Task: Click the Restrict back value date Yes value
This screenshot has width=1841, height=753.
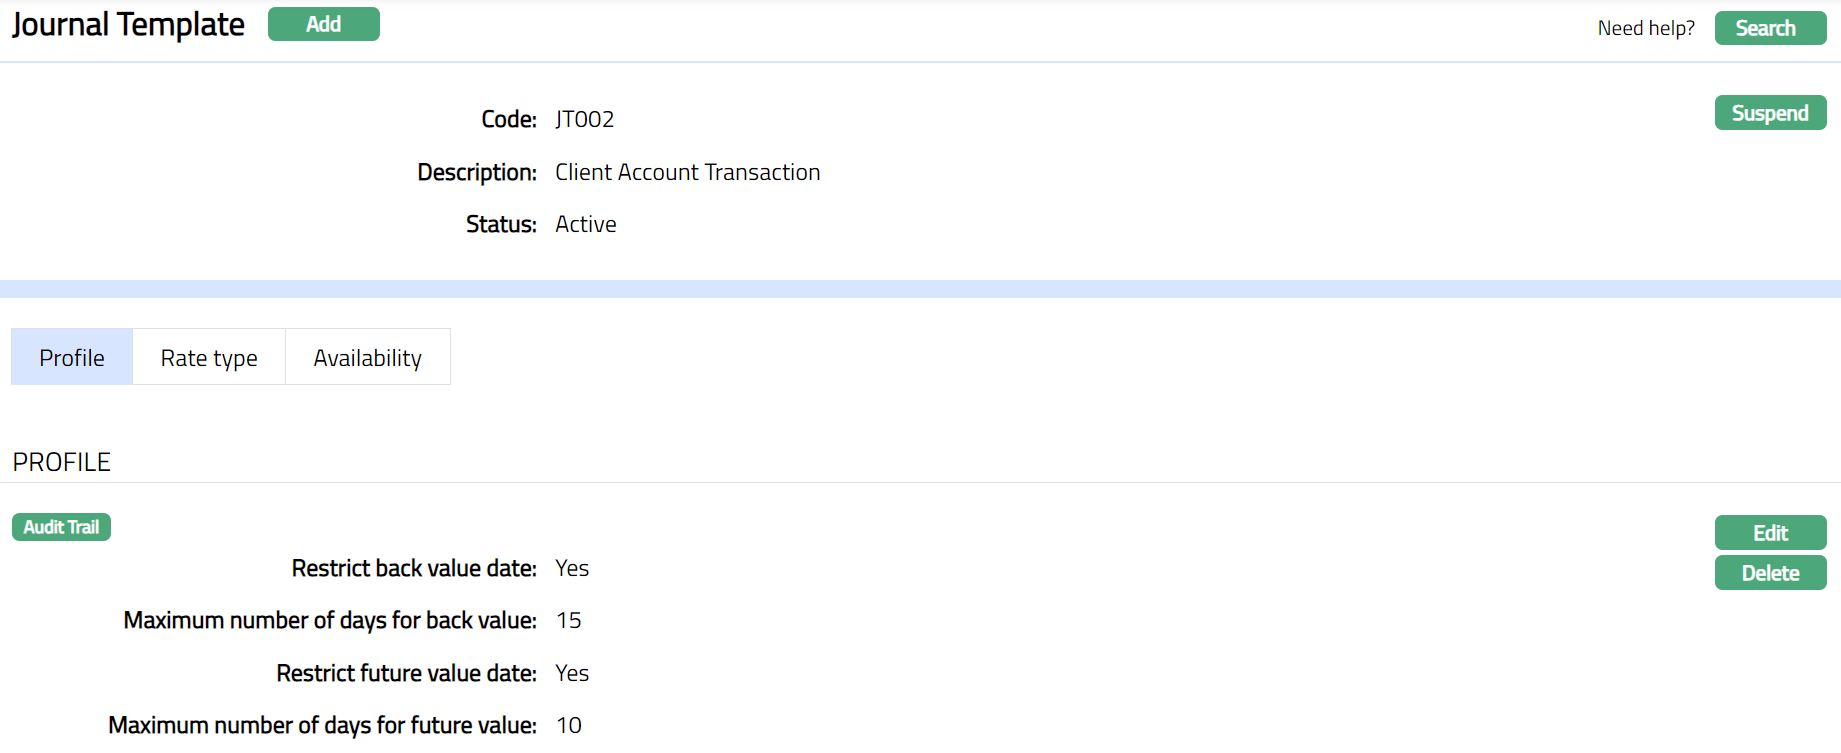Action: click(571, 568)
